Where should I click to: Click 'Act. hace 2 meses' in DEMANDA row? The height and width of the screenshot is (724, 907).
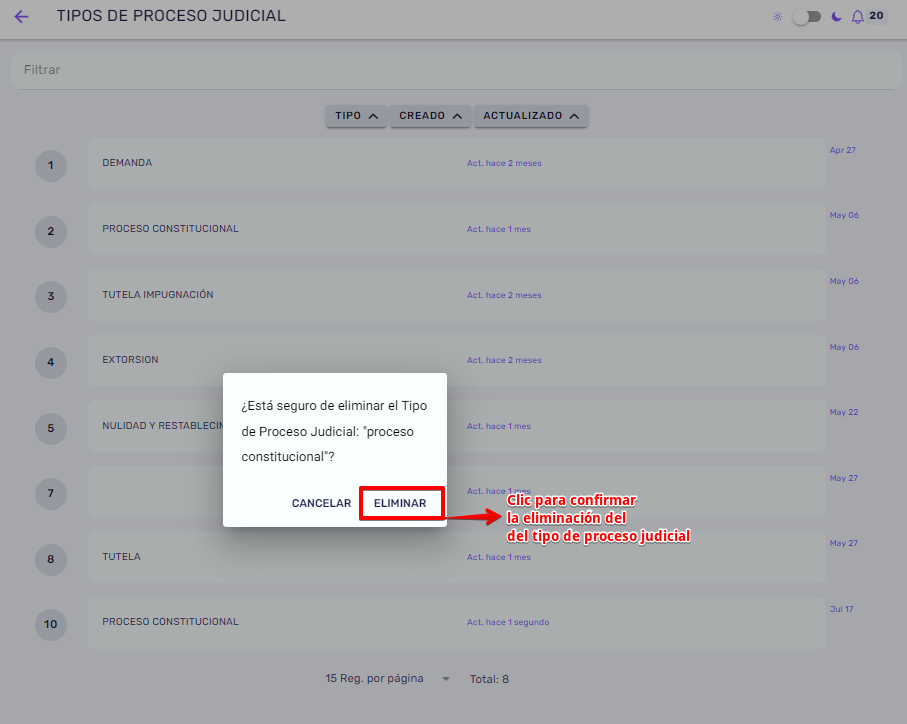(x=504, y=163)
